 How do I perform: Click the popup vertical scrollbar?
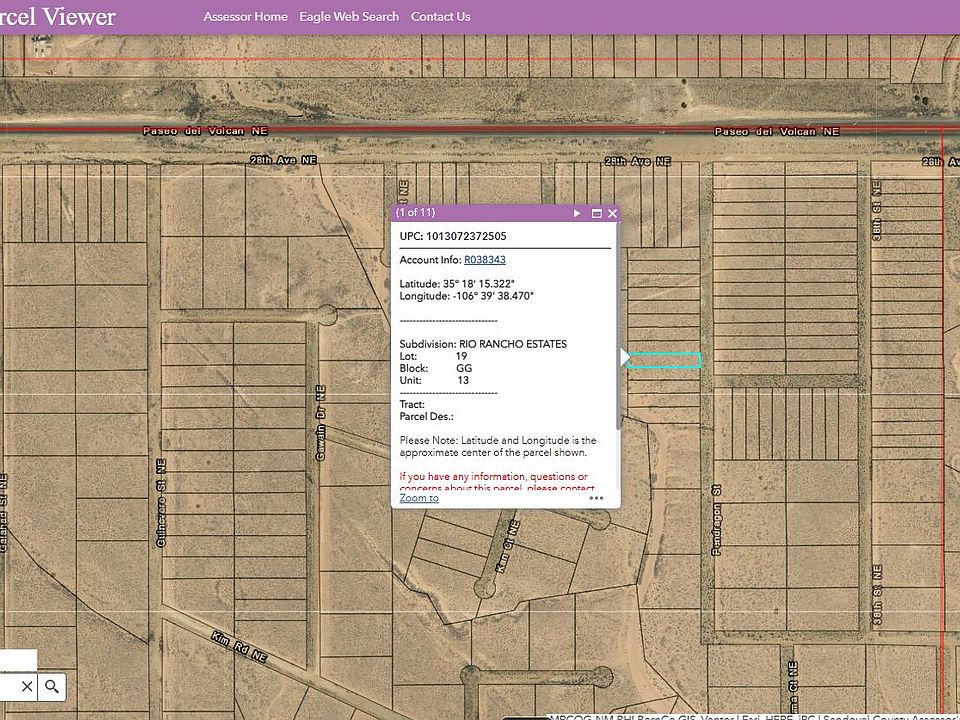click(x=618, y=326)
